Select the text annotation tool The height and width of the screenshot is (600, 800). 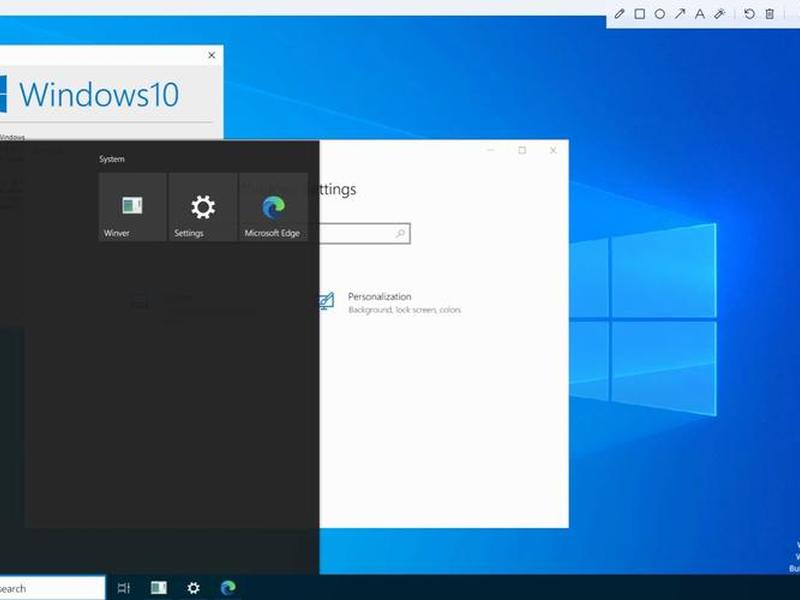pyautogui.click(x=699, y=14)
